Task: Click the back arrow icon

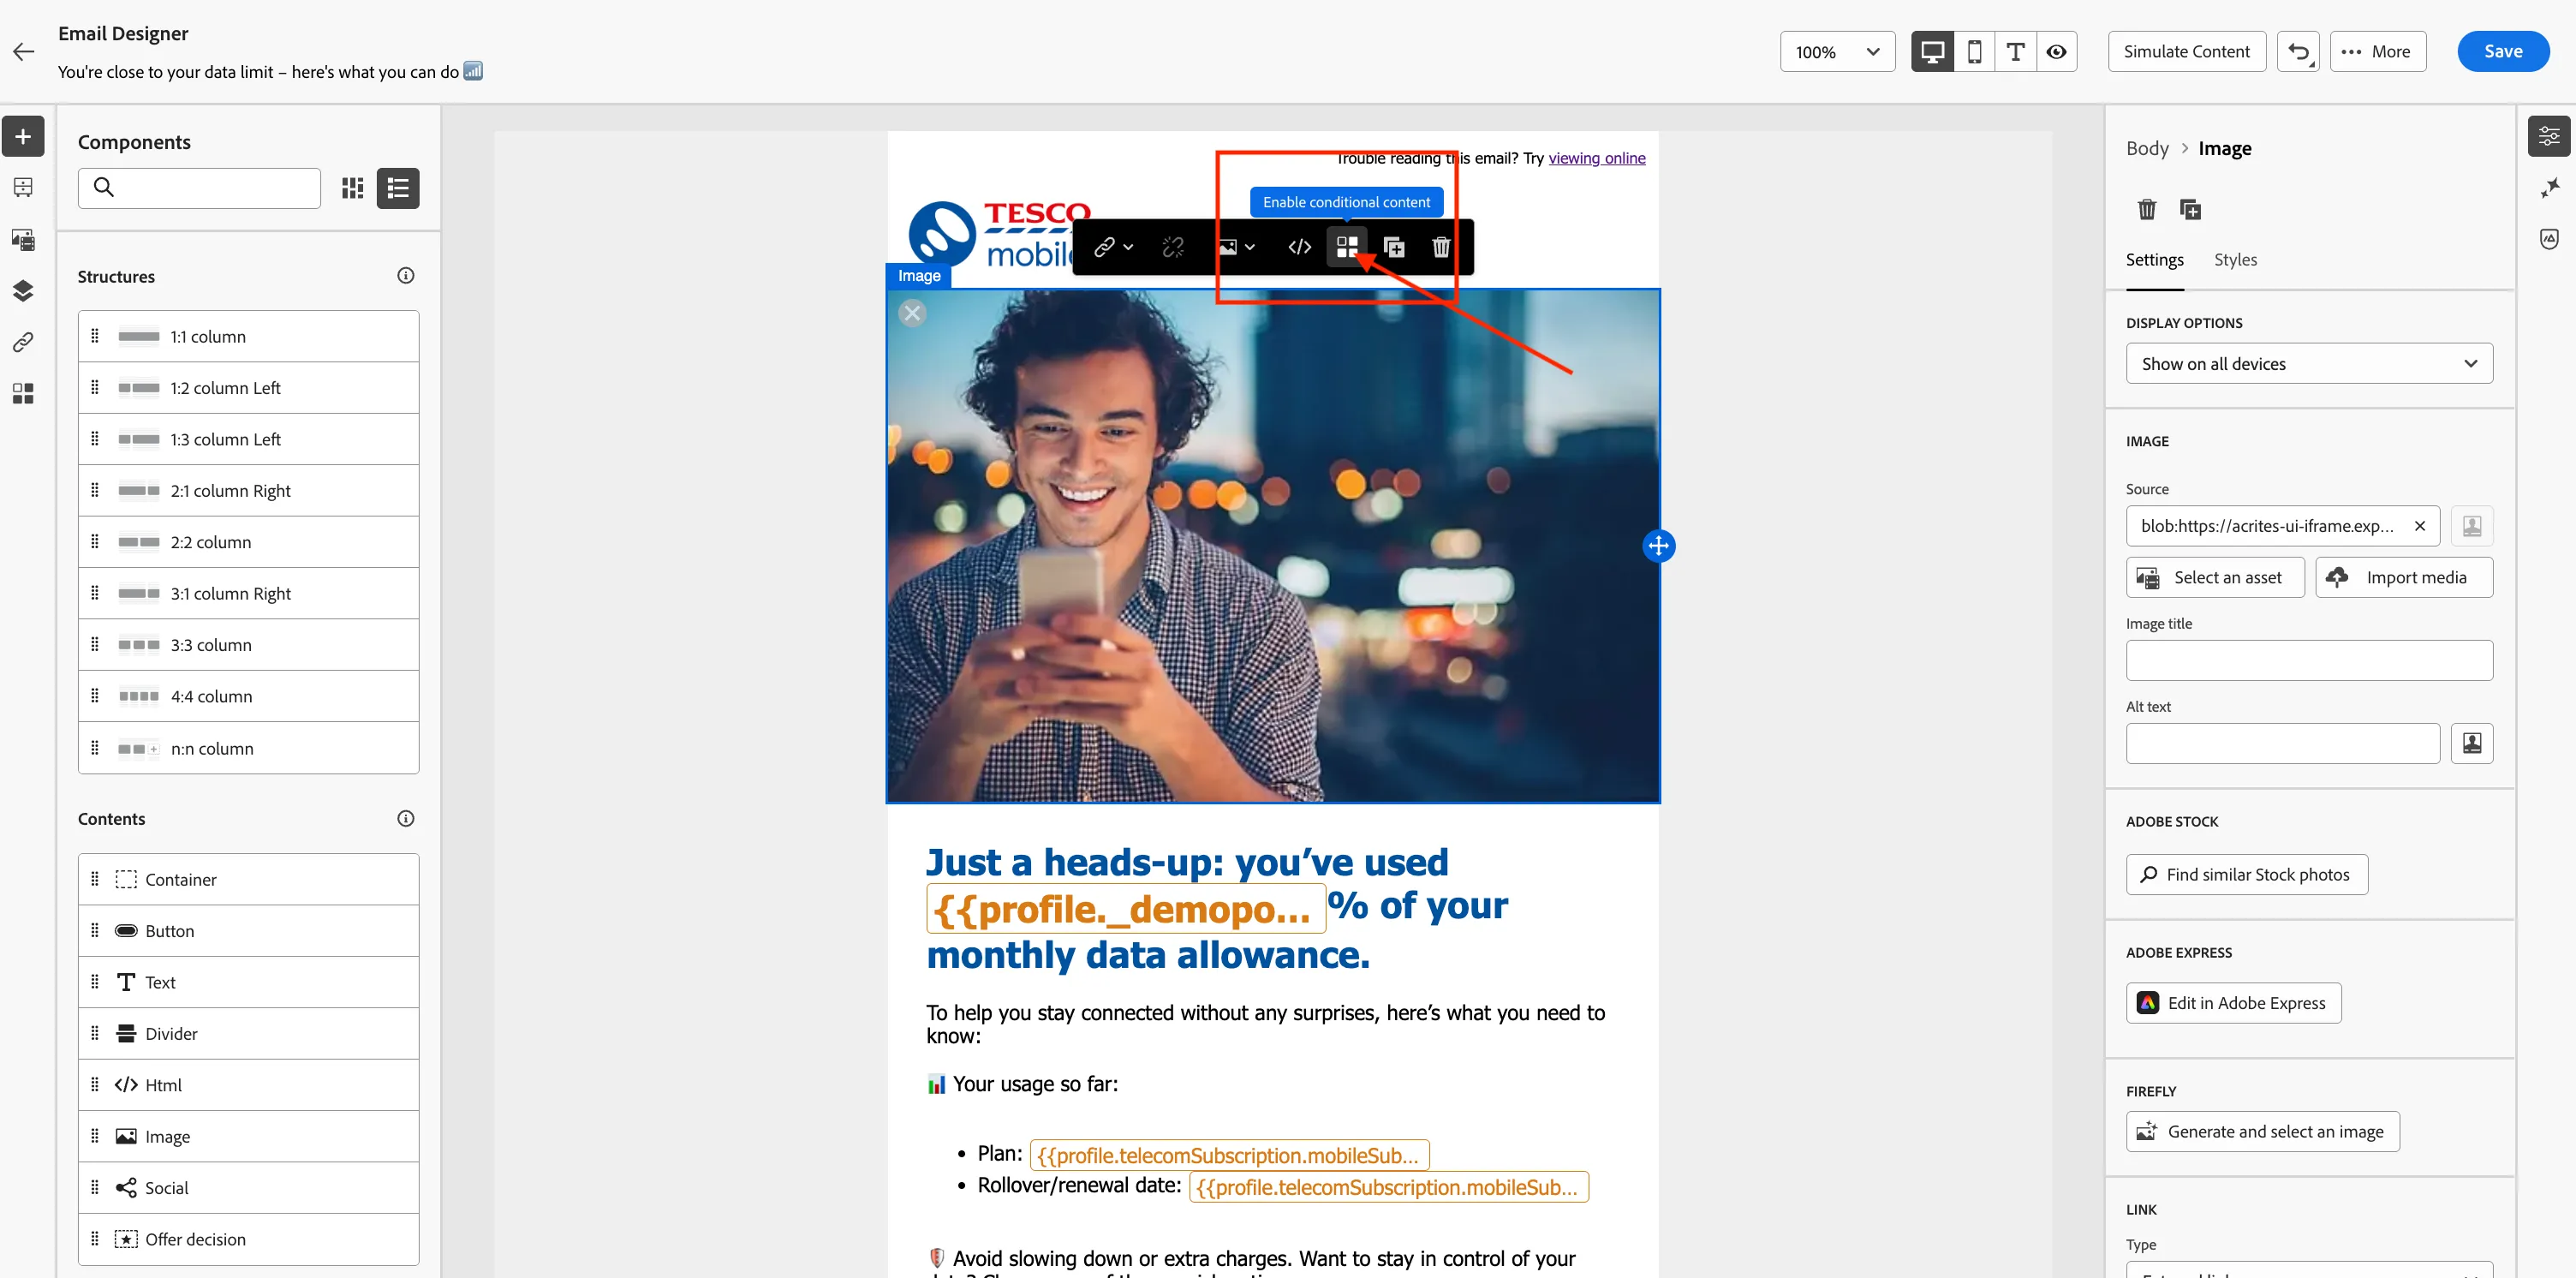Action: [x=23, y=52]
